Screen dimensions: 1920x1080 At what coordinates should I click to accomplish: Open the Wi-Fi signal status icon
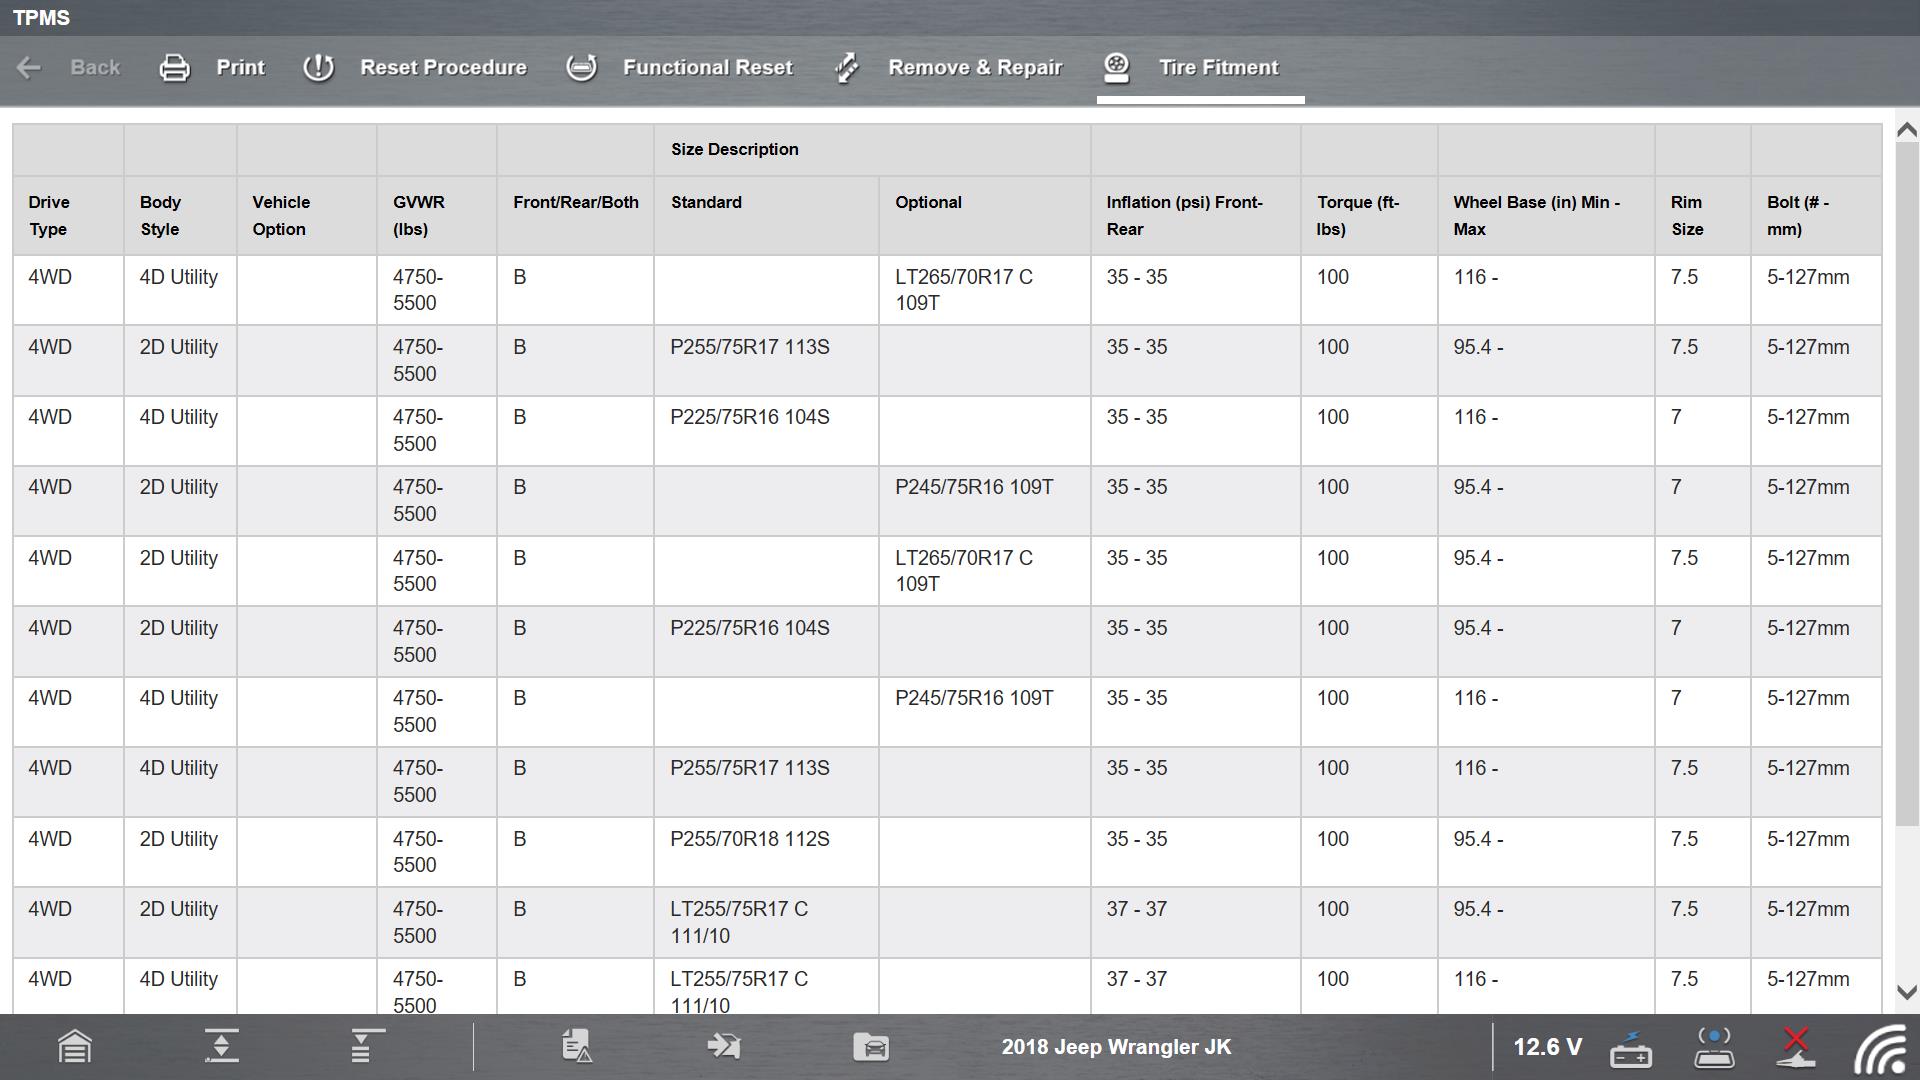(1881, 1049)
